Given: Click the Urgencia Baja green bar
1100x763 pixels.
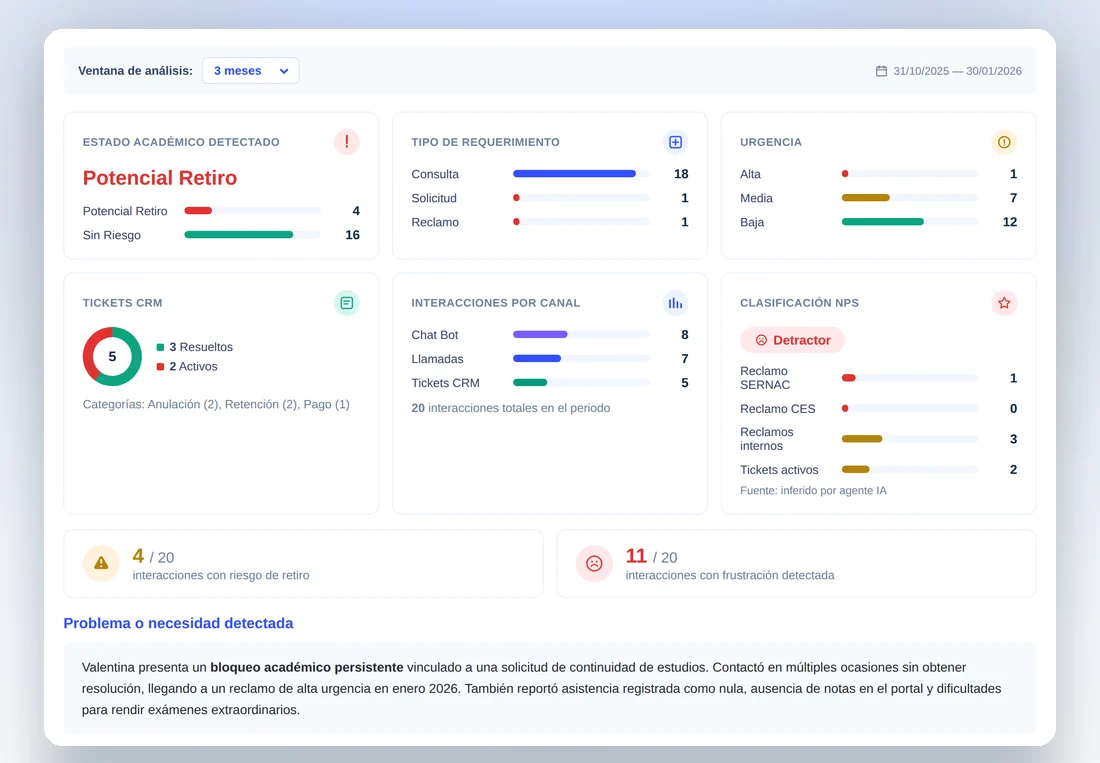Looking at the screenshot, I should 883,222.
